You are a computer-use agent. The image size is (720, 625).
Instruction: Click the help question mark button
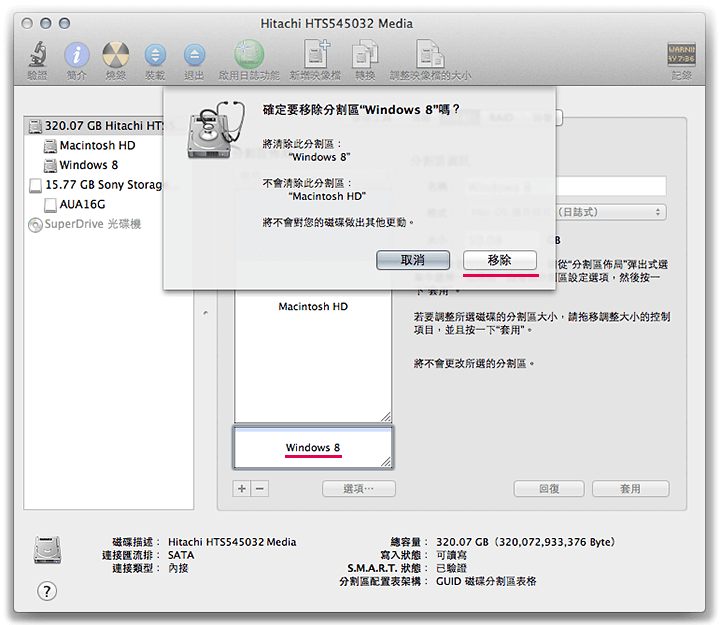(x=47, y=591)
